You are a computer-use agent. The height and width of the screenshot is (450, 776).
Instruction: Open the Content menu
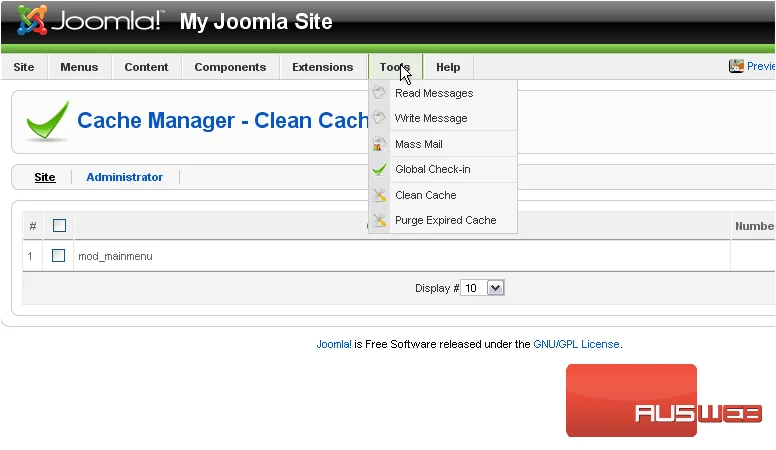(146, 67)
